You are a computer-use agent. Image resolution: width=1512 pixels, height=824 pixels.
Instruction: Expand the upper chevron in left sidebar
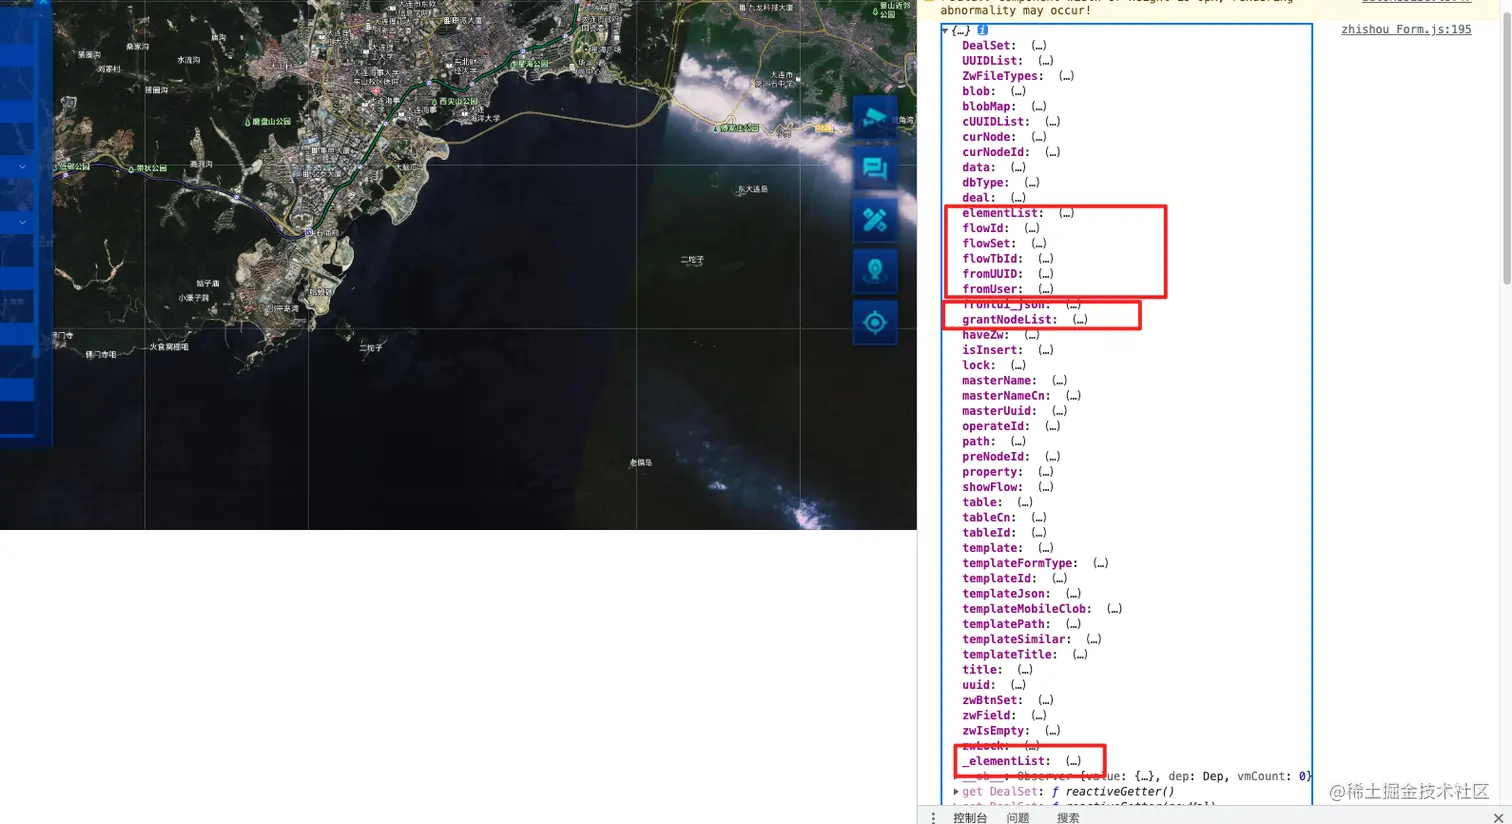22,167
